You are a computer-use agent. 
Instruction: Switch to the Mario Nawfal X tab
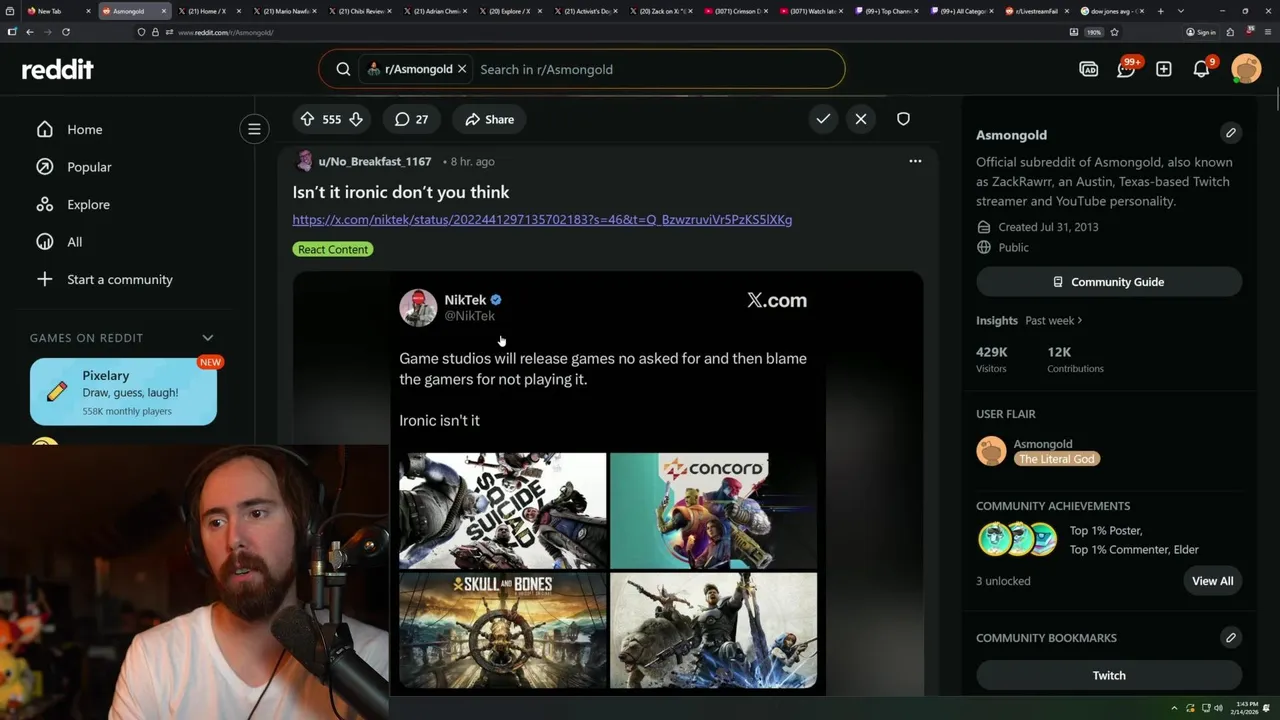pos(287,11)
